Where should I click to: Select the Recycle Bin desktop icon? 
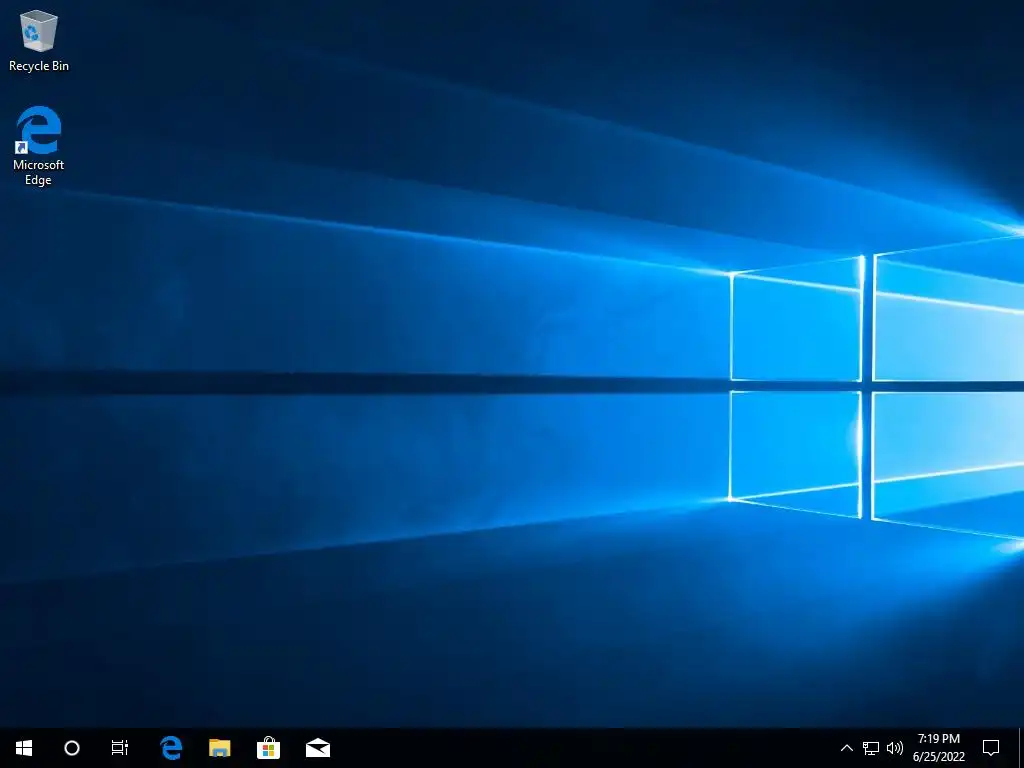pyautogui.click(x=39, y=40)
